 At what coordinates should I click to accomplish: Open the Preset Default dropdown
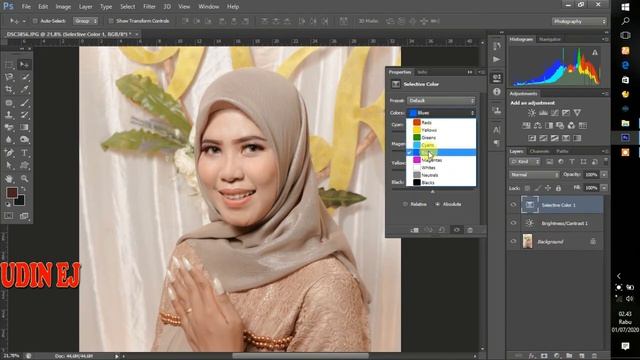pos(441,100)
